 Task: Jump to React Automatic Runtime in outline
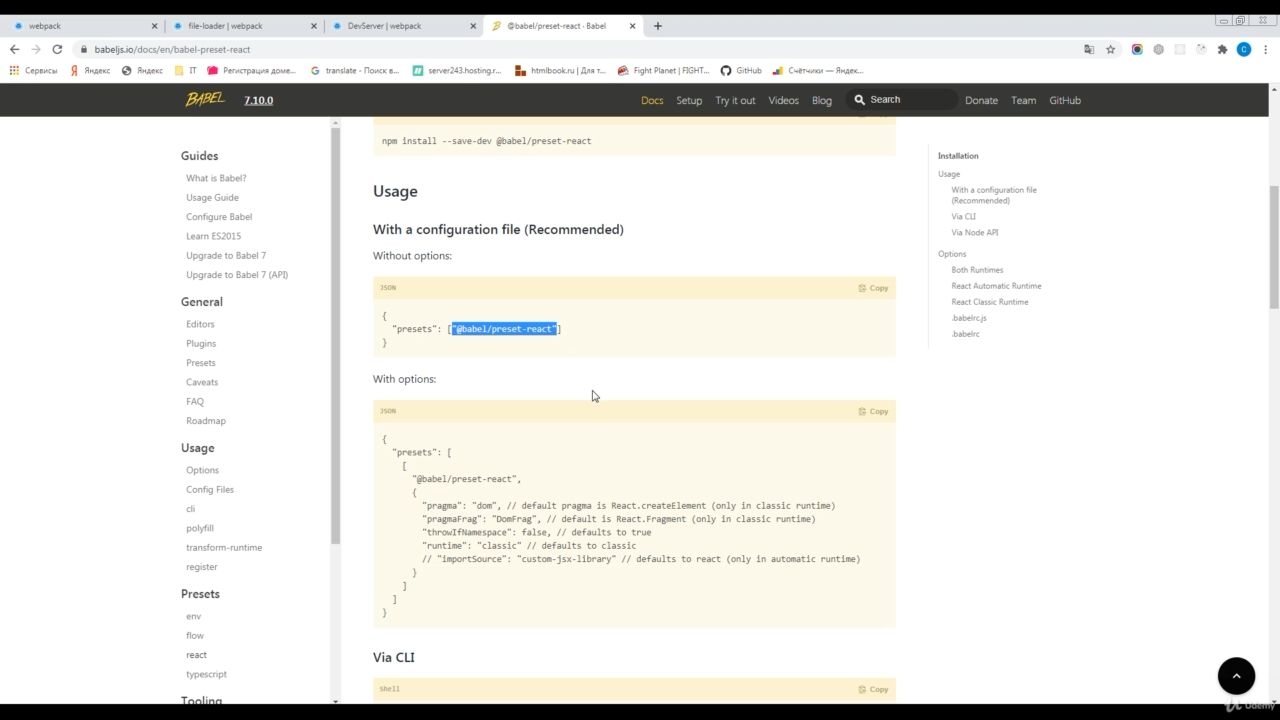click(x=996, y=286)
